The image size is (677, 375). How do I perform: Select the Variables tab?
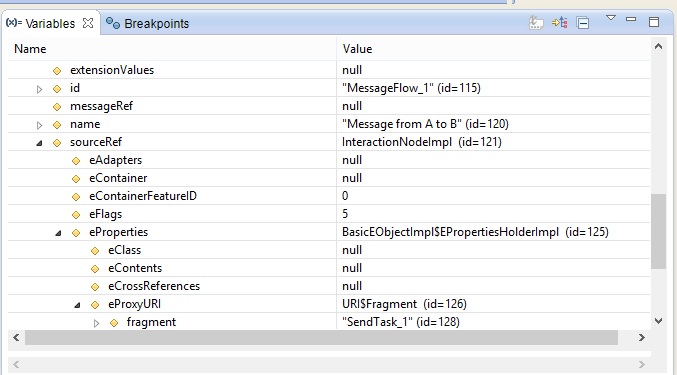pyautogui.click(x=50, y=23)
